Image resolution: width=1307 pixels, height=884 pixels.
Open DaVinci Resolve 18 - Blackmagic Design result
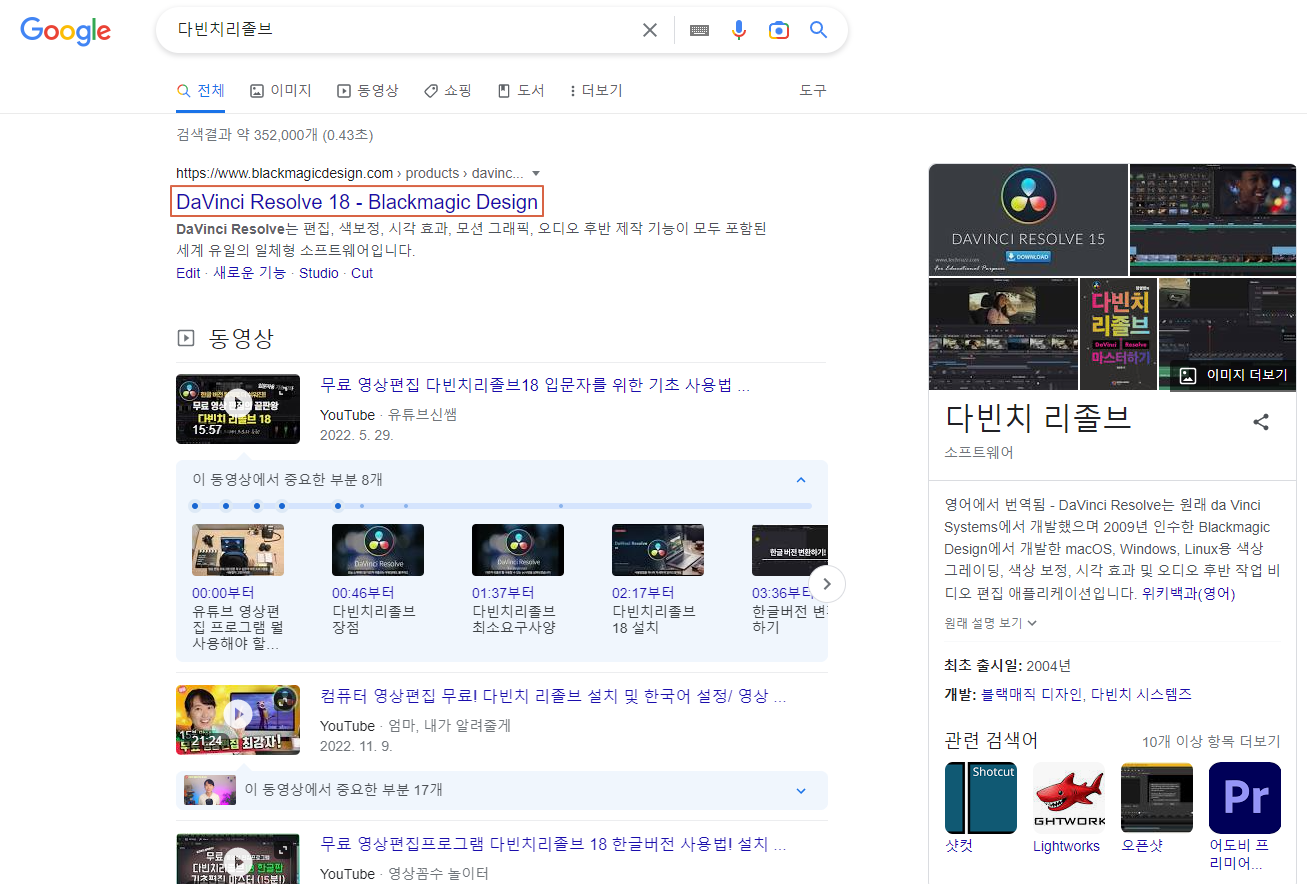pyautogui.click(x=357, y=202)
